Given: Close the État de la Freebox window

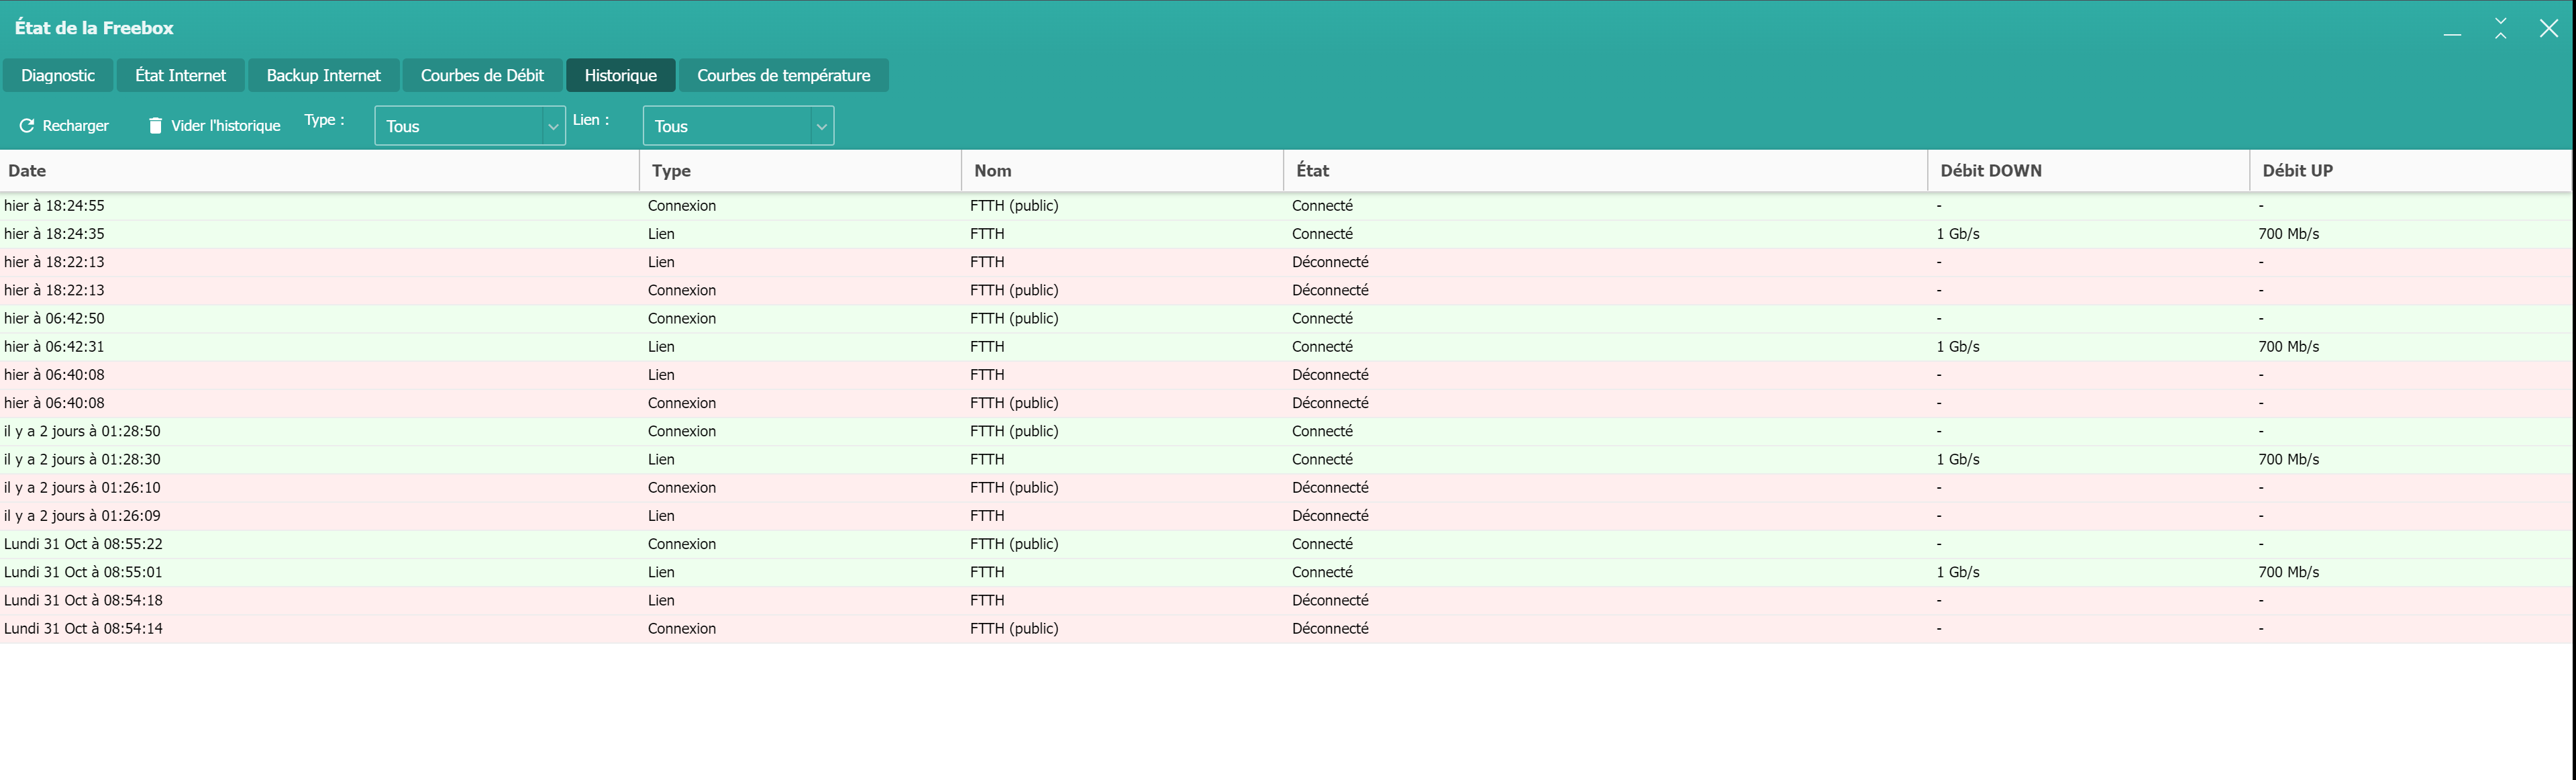Looking at the screenshot, I should click(2548, 28).
